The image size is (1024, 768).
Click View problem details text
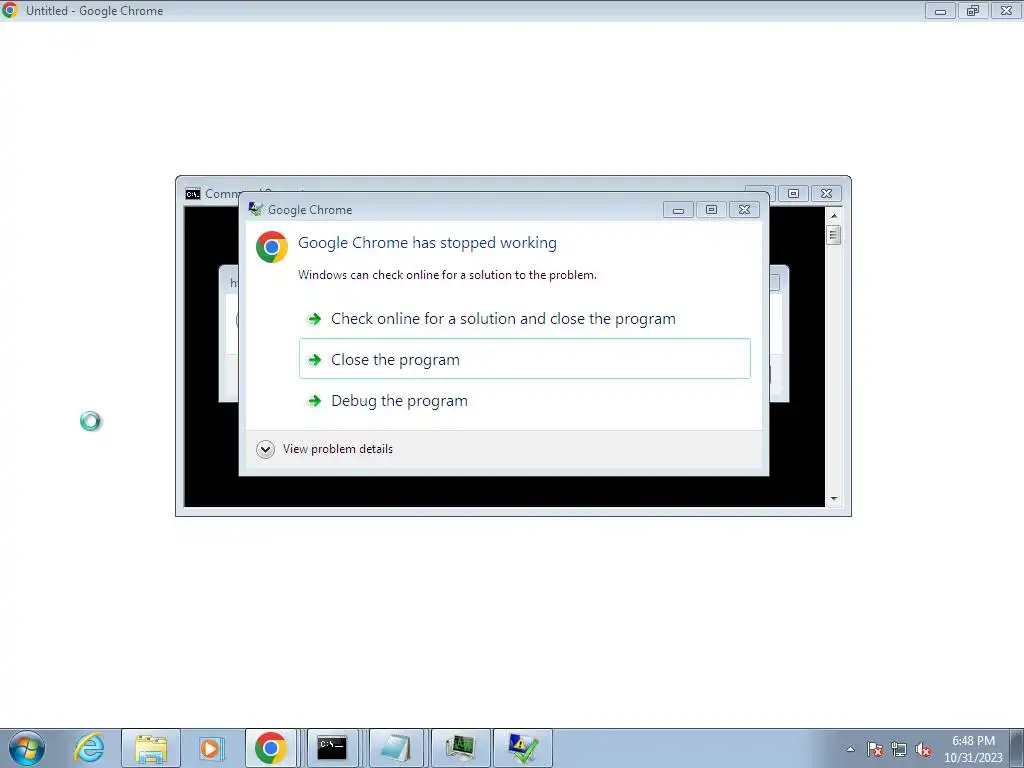(x=338, y=449)
